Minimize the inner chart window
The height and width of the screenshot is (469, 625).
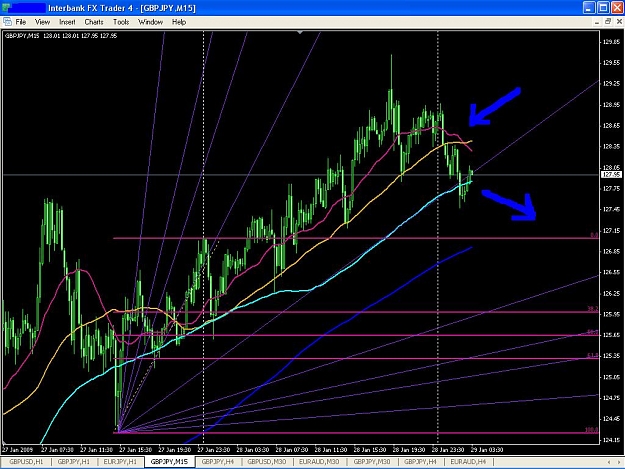pos(596,22)
